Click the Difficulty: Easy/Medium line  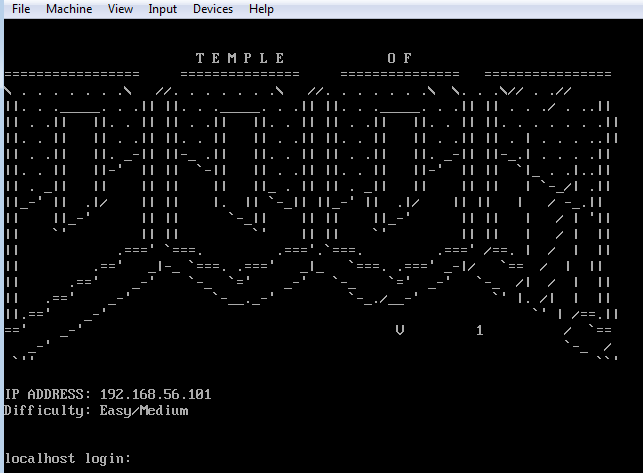(96, 410)
